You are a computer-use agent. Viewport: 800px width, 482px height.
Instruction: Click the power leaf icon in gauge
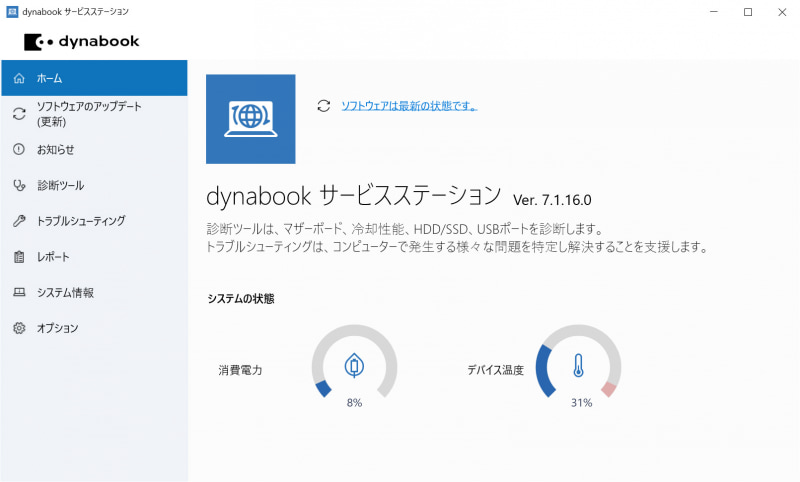354,366
